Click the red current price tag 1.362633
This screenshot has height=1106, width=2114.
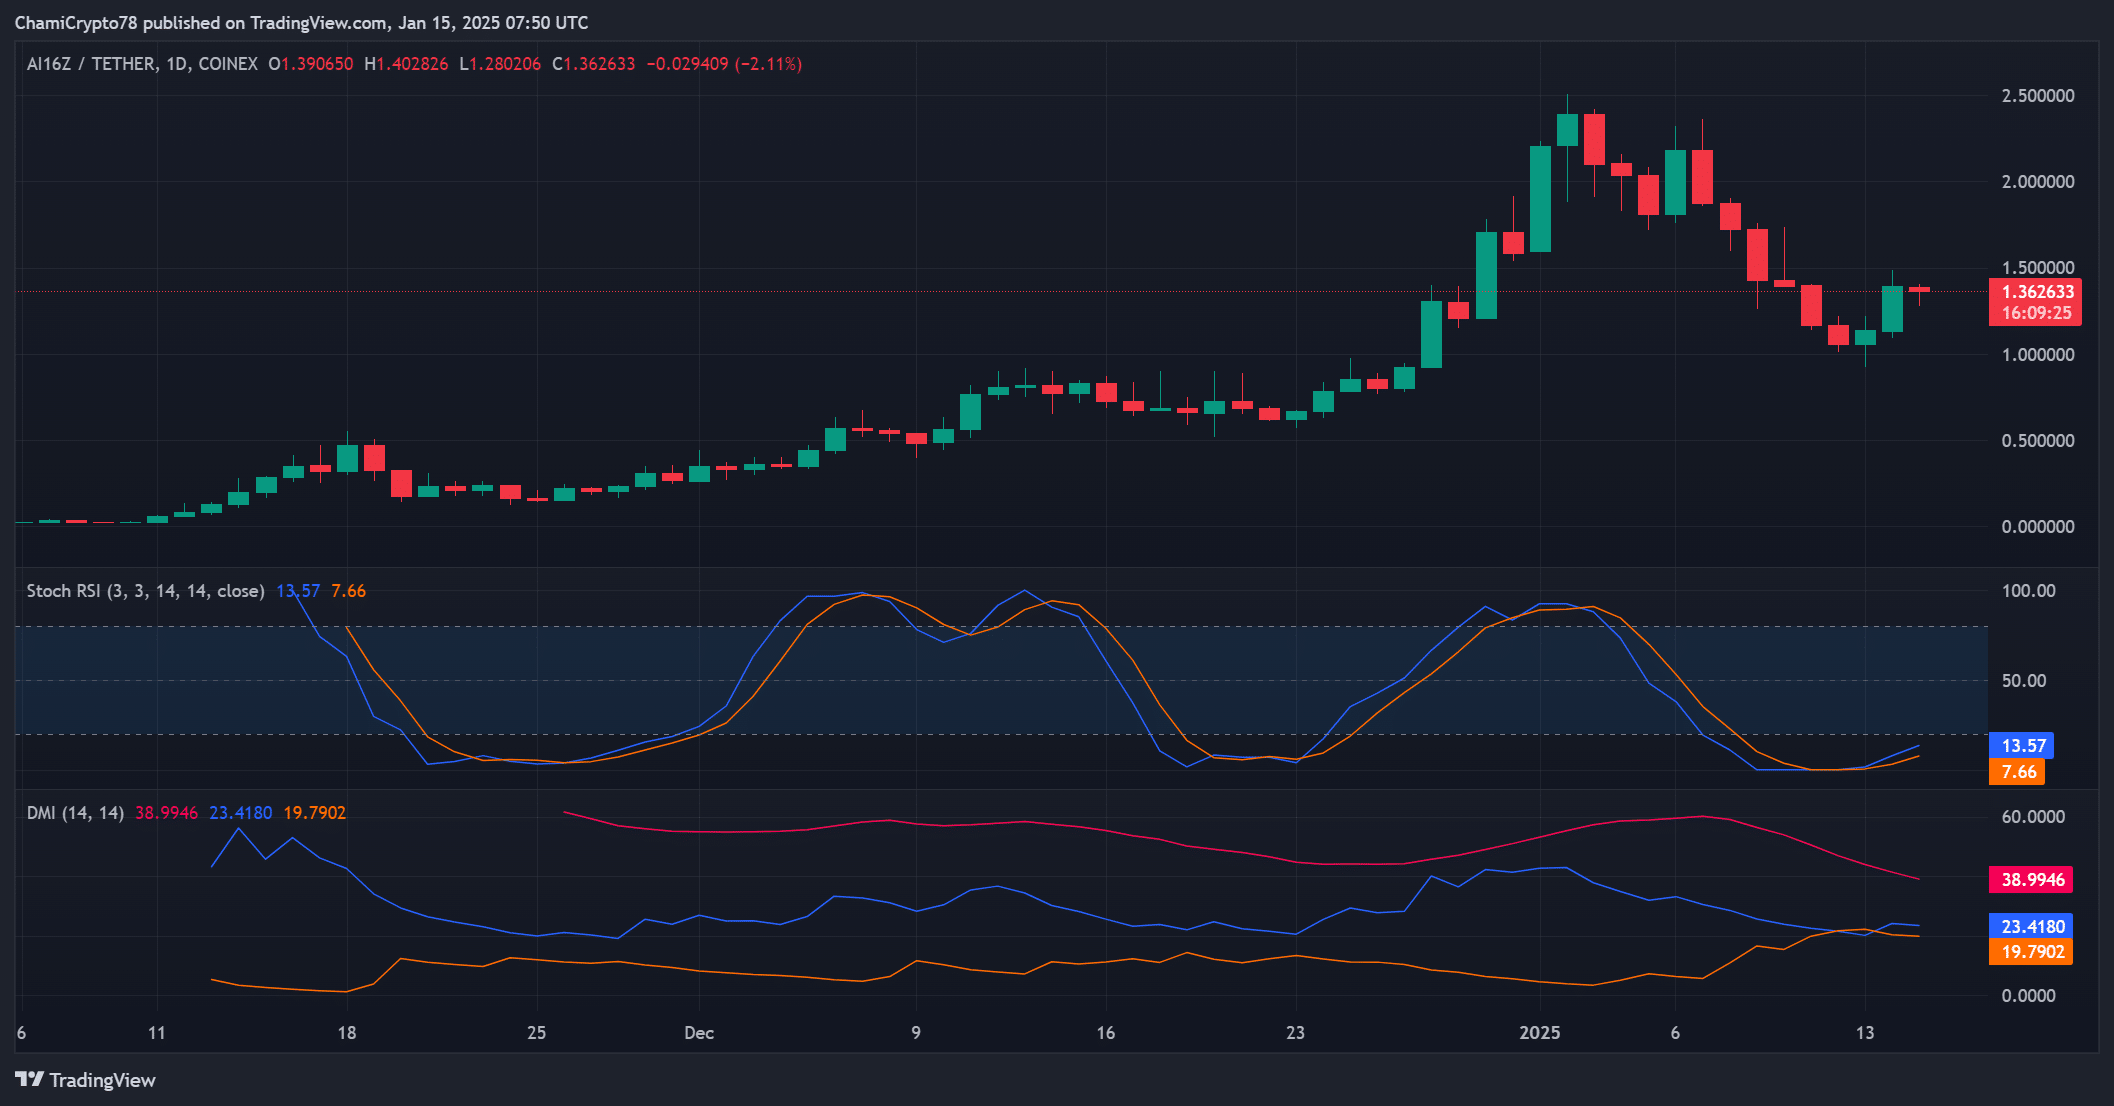[x=2036, y=291]
